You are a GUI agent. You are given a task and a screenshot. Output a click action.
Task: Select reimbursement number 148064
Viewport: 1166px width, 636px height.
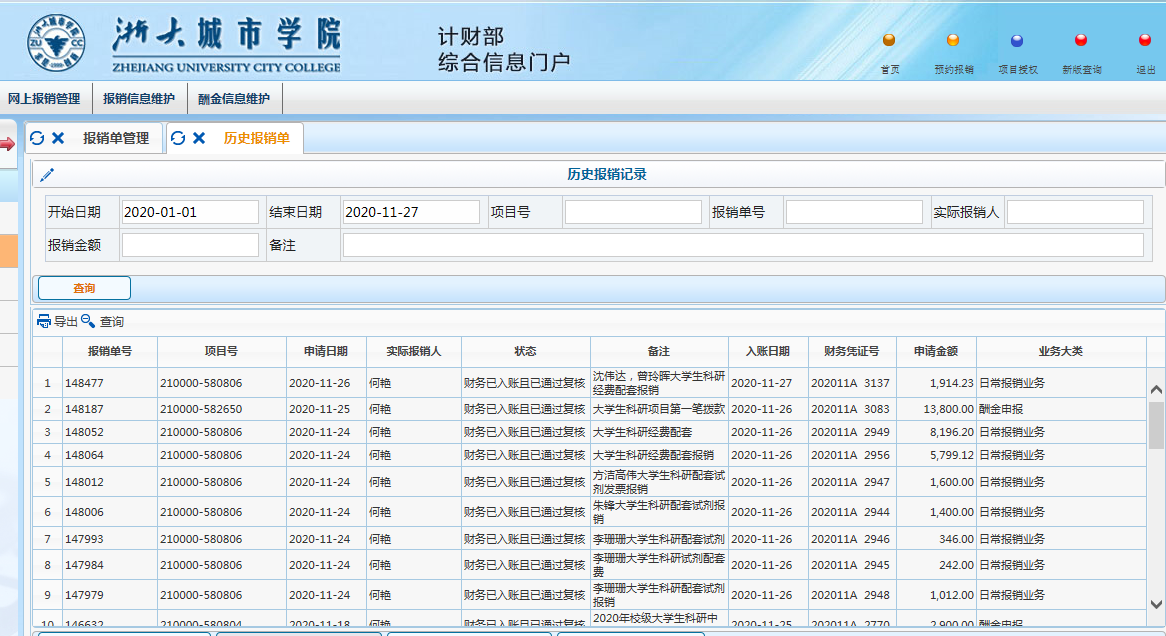click(84, 455)
